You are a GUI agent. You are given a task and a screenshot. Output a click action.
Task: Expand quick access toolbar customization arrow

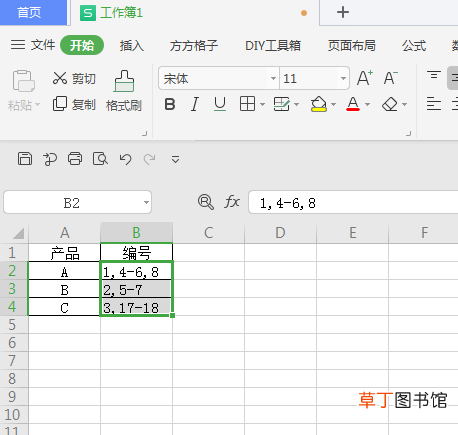[x=175, y=159]
